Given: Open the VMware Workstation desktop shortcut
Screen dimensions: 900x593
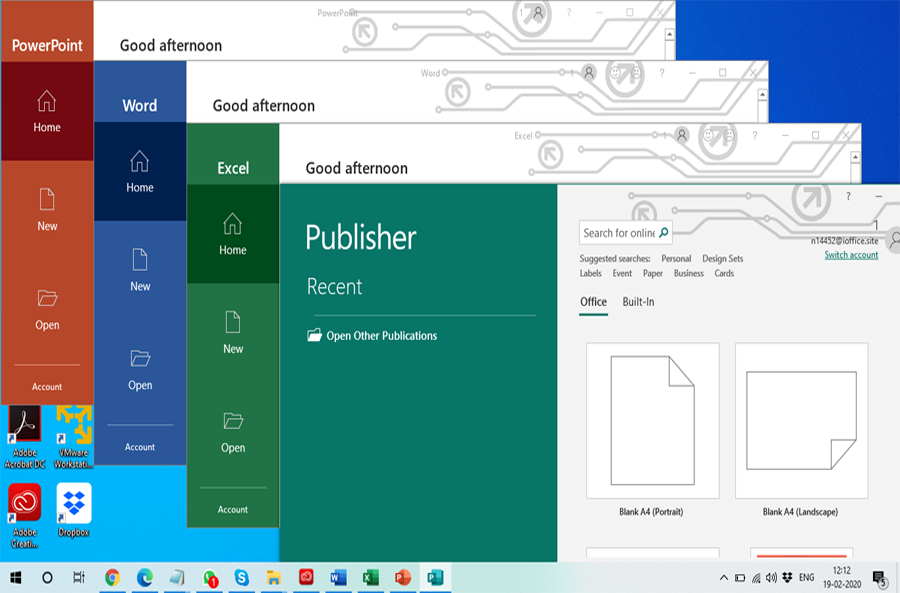Looking at the screenshot, I should [74, 425].
